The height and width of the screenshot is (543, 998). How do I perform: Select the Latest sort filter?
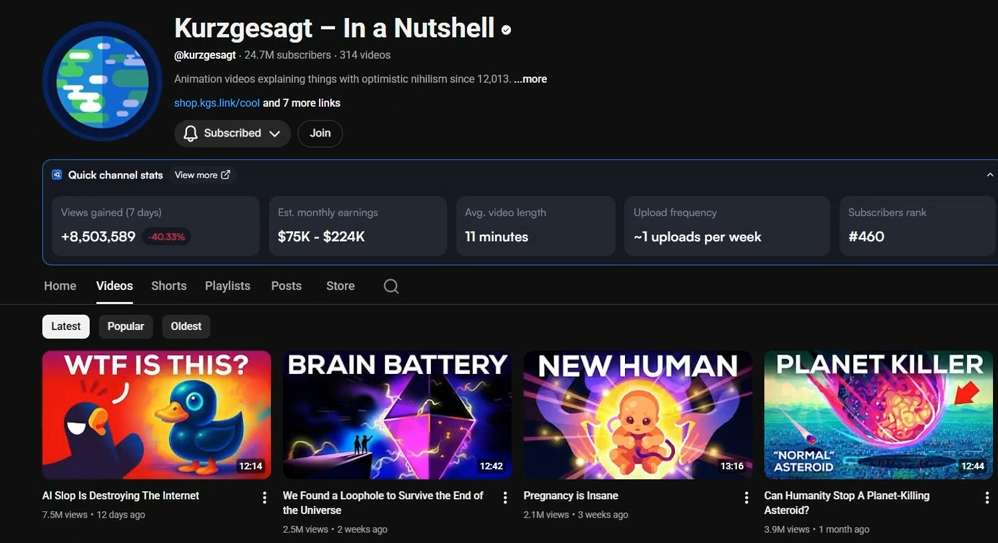pos(66,326)
